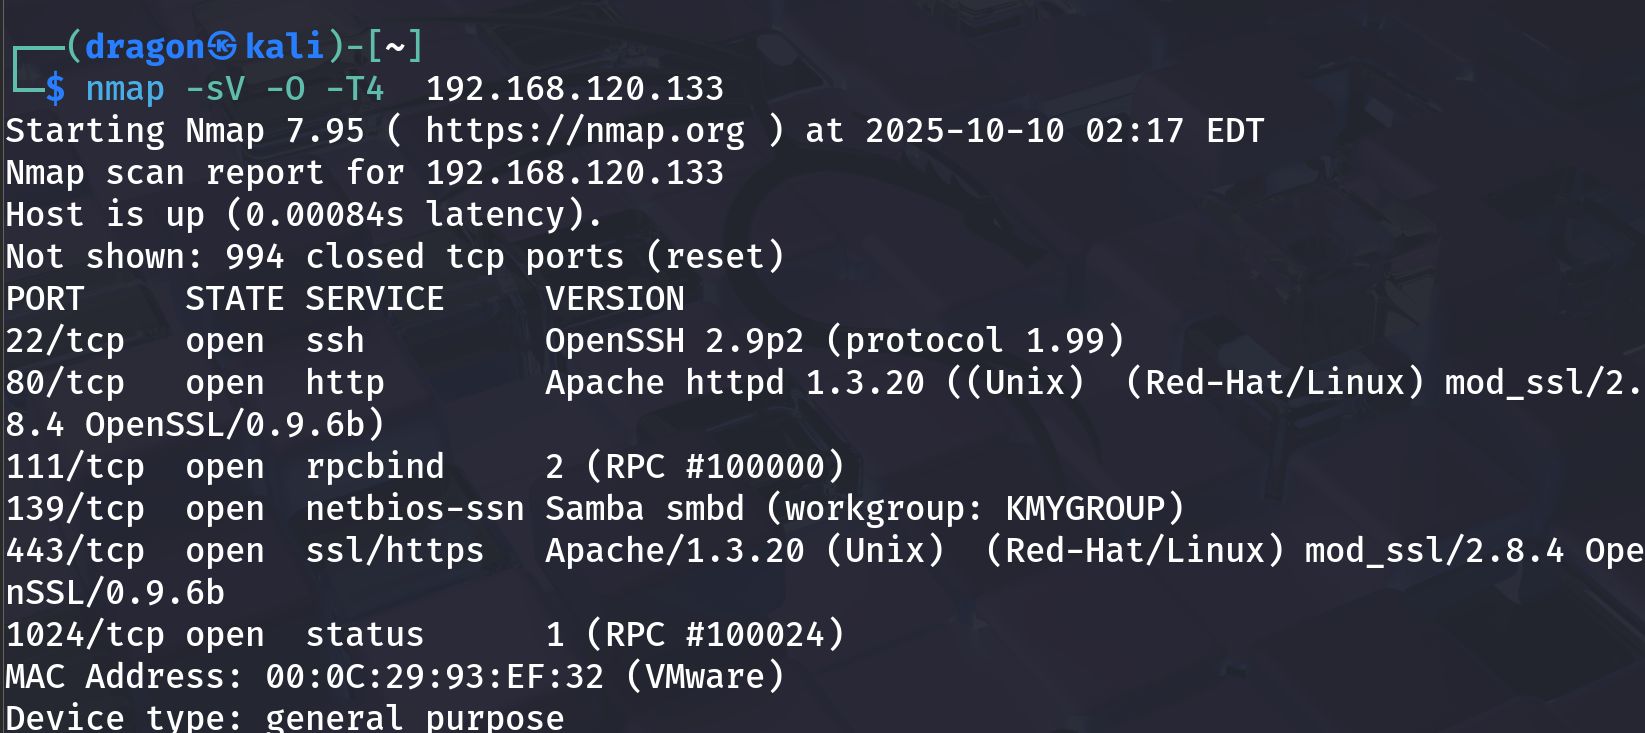Click the rpcbind service name
This screenshot has width=1645, height=733.
tap(375, 467)
